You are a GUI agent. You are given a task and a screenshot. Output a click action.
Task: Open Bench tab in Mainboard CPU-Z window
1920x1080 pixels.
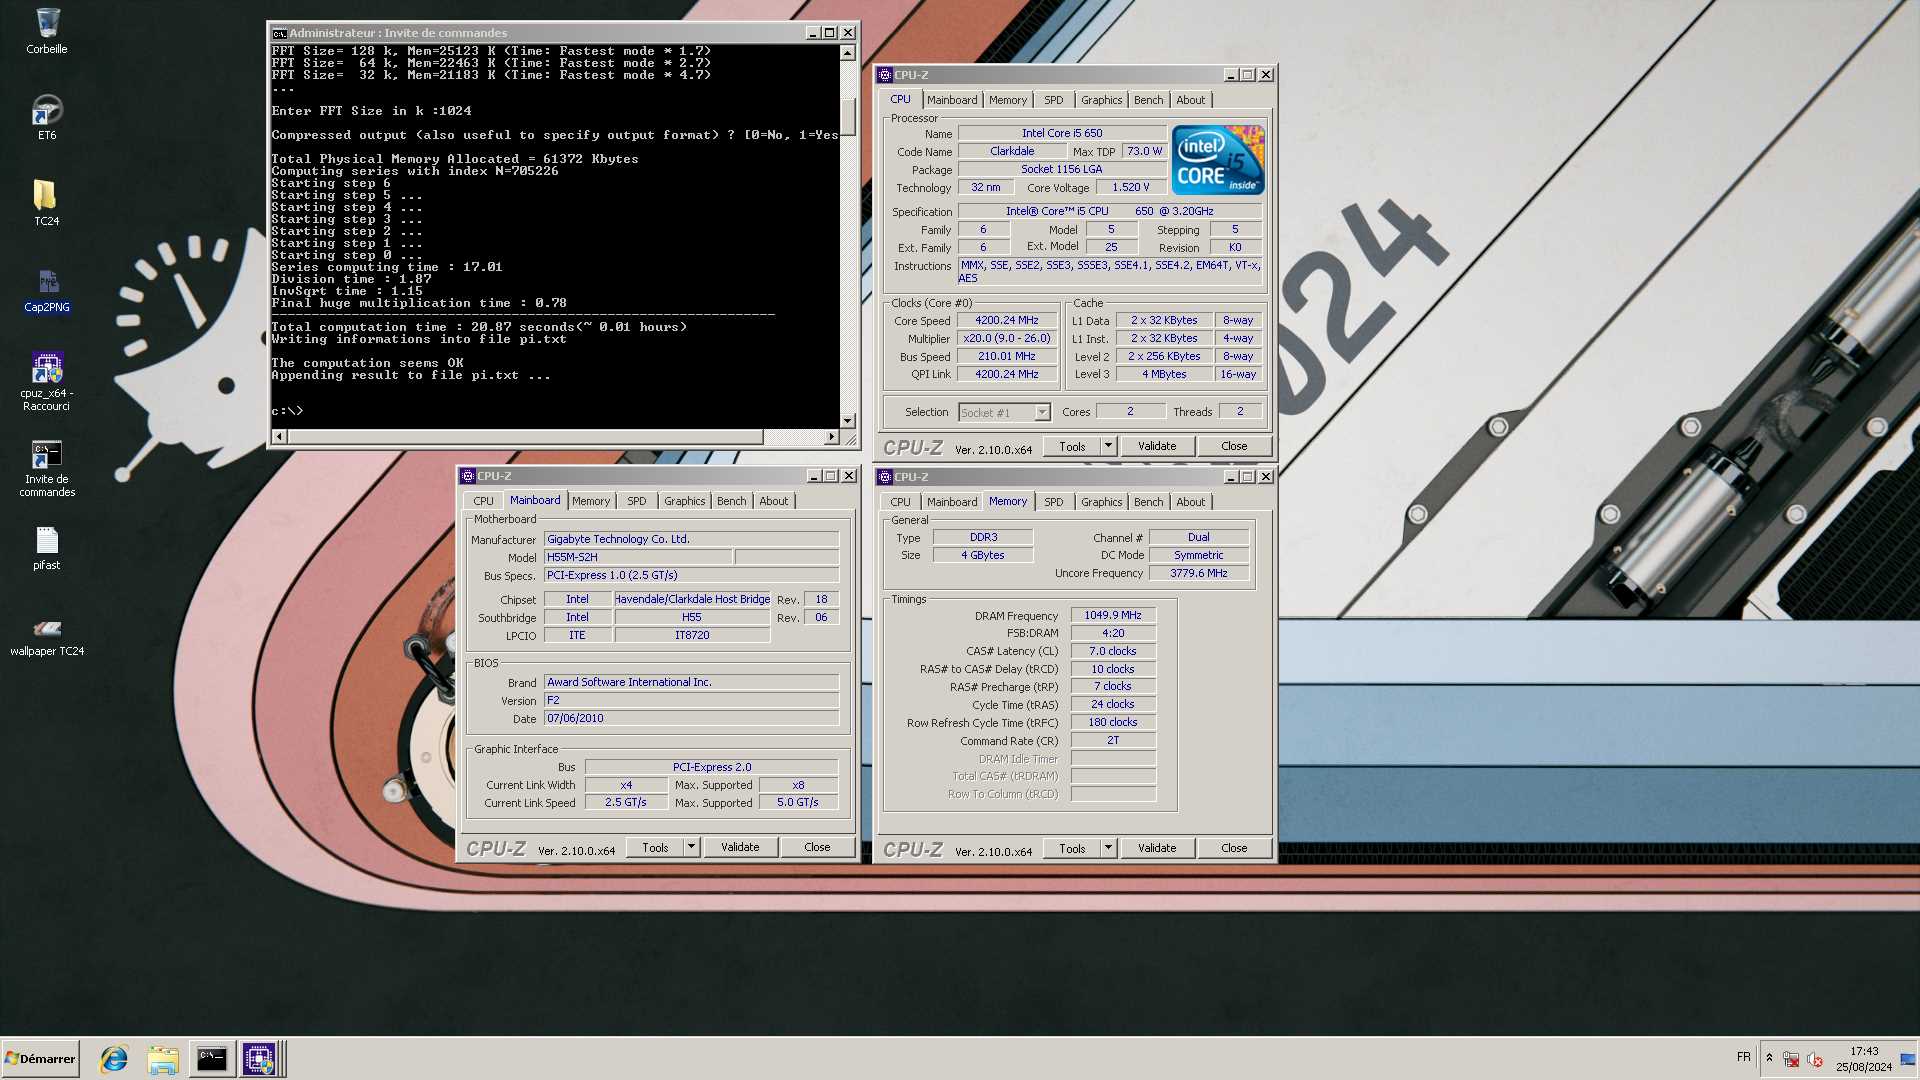tap(731, 501)
